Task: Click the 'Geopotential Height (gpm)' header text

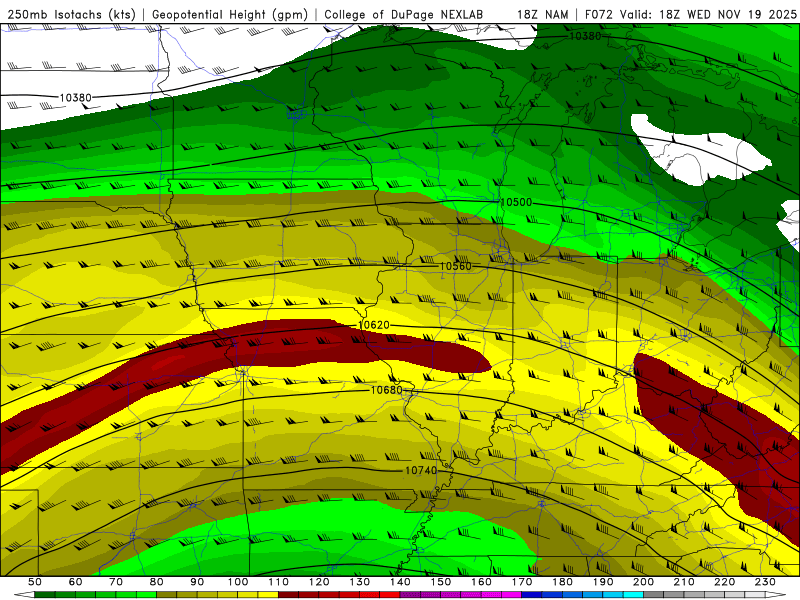Action: (x=230, y=15)
